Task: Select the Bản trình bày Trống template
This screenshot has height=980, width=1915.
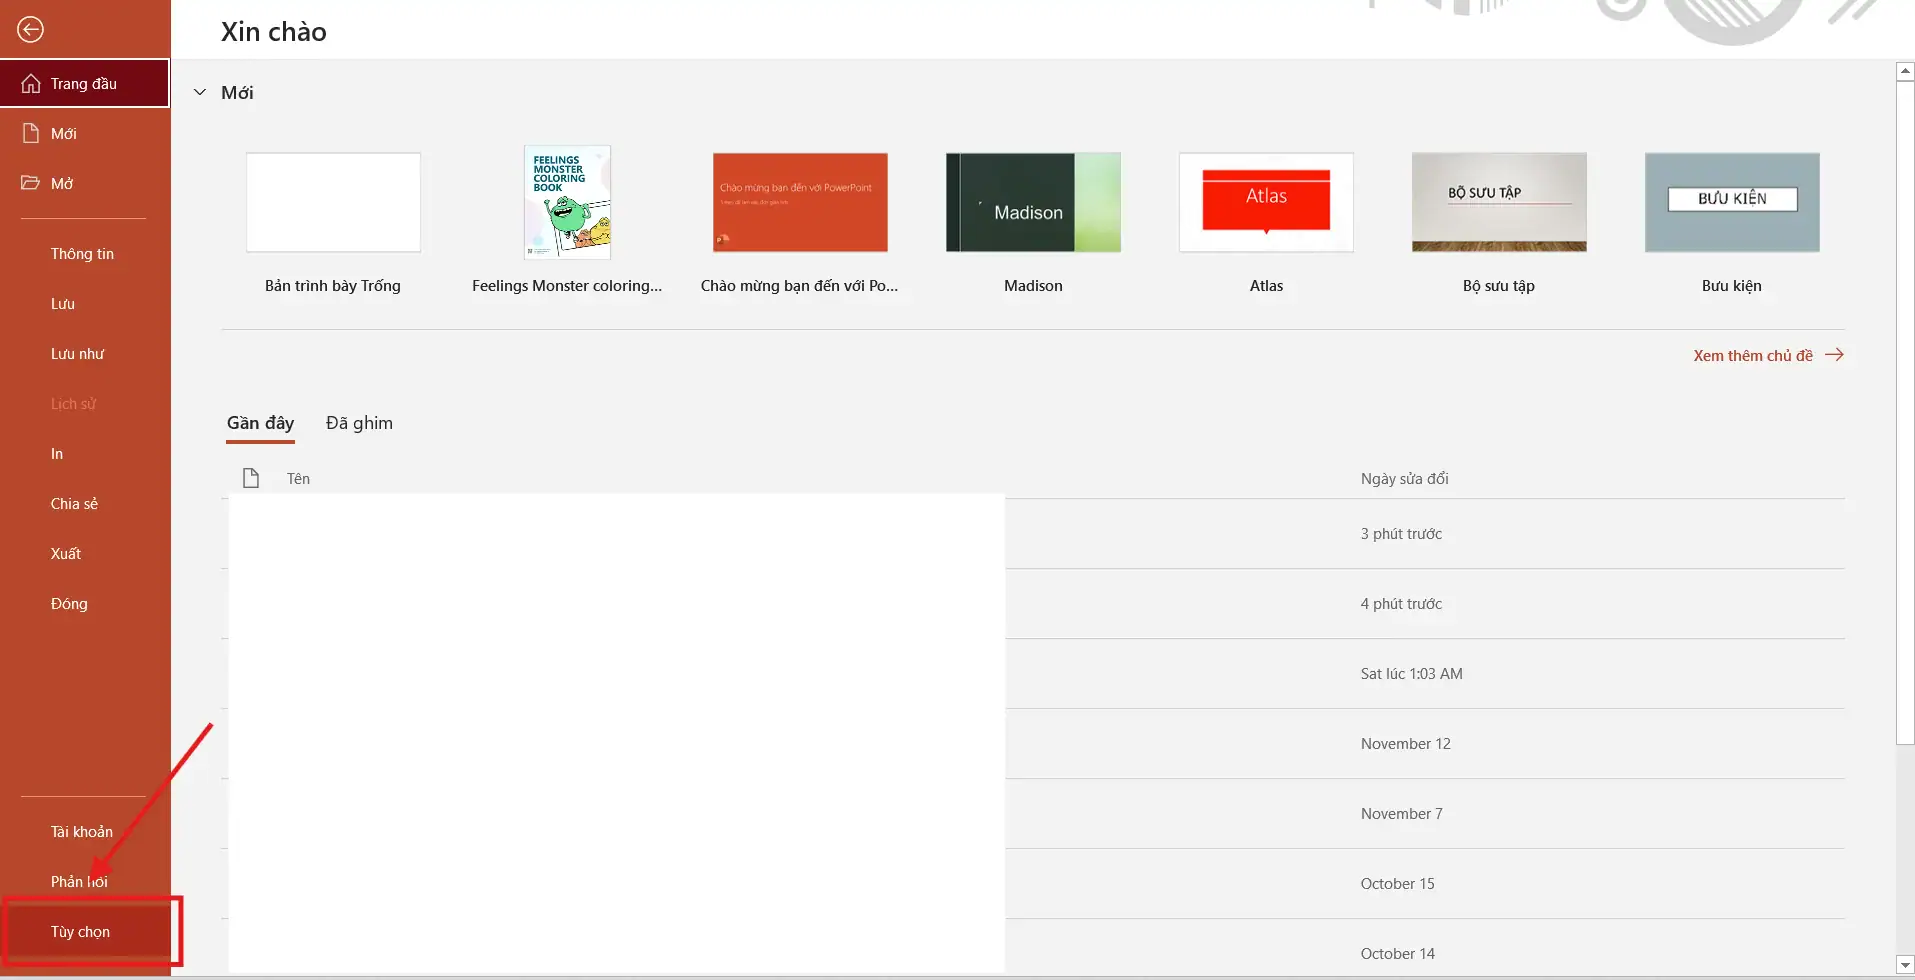Action: (333, 202)
